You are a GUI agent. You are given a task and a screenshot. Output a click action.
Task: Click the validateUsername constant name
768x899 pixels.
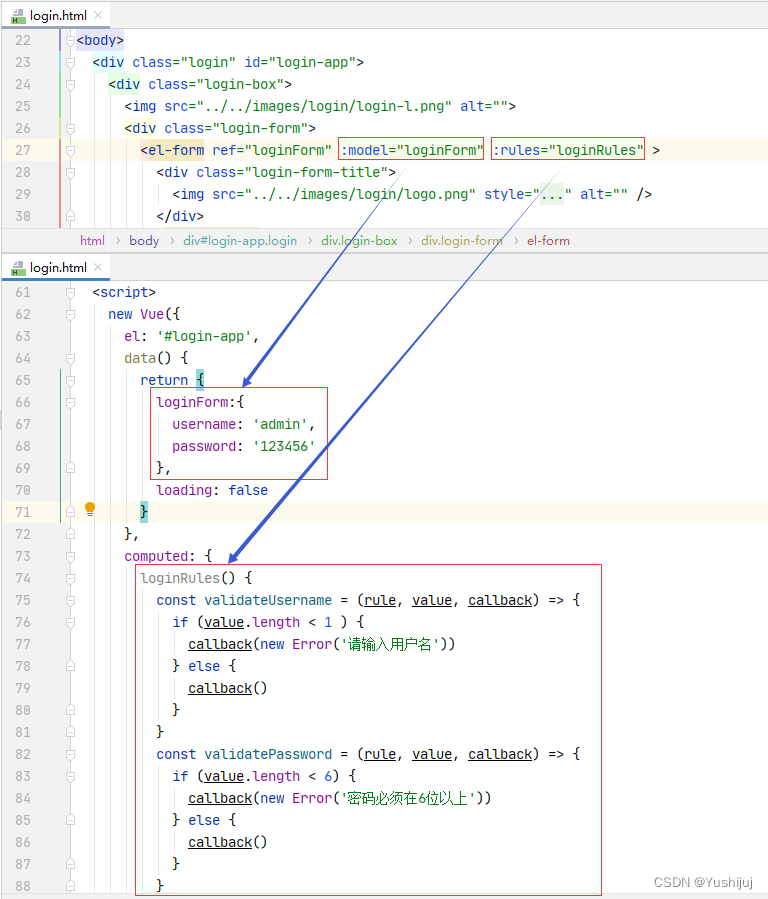coord(268,600)
